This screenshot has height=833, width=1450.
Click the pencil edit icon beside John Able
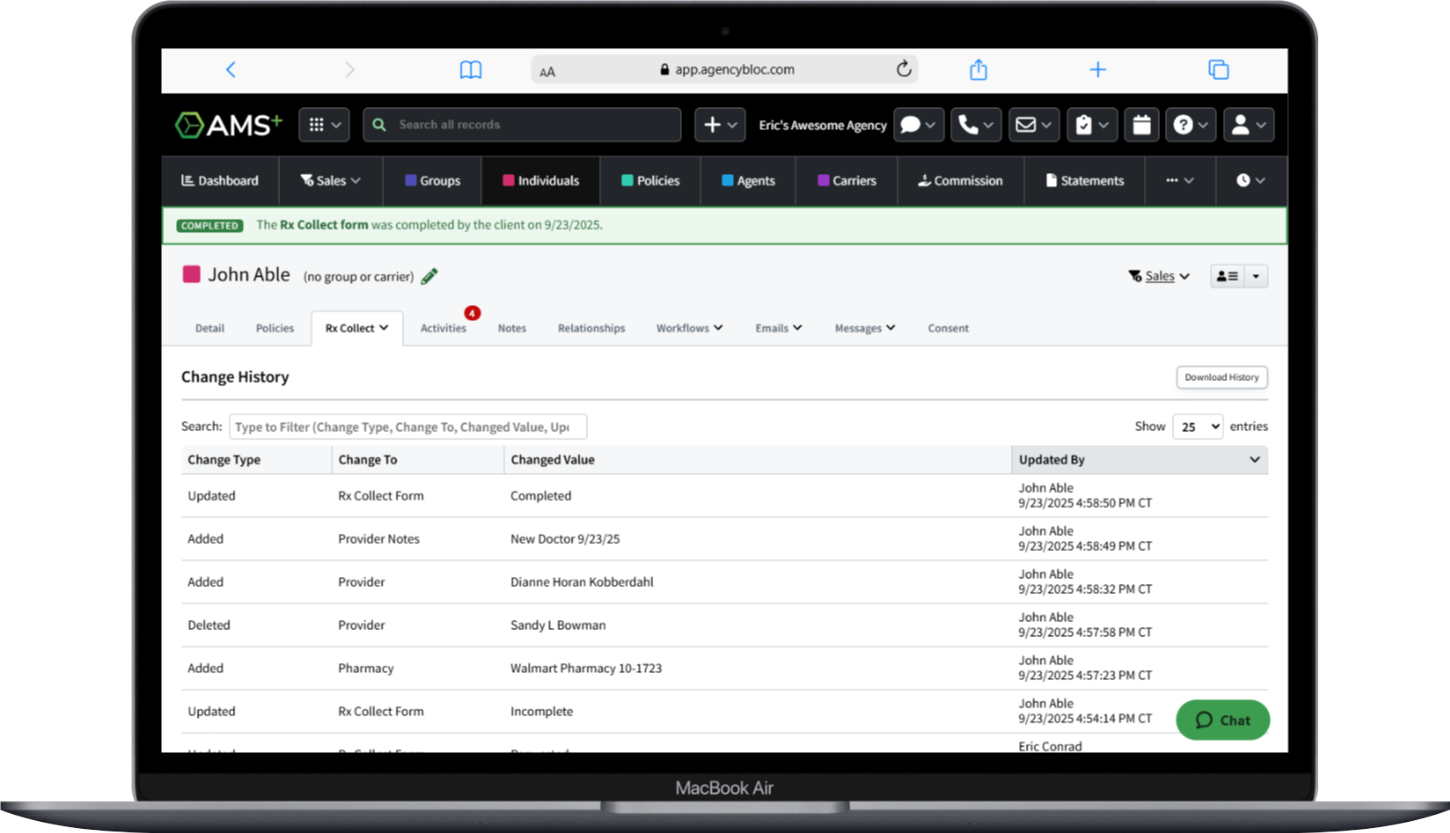tap(429, 275)
